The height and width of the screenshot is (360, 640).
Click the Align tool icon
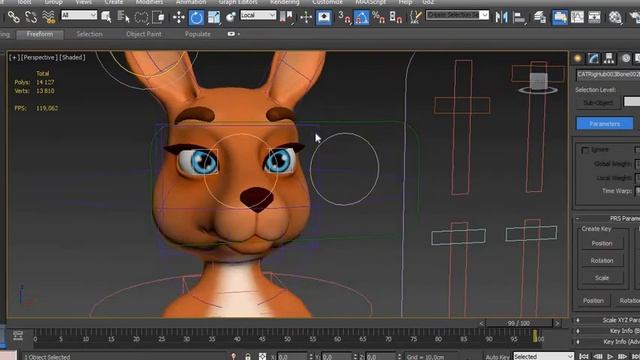click(x=519, y=17)
